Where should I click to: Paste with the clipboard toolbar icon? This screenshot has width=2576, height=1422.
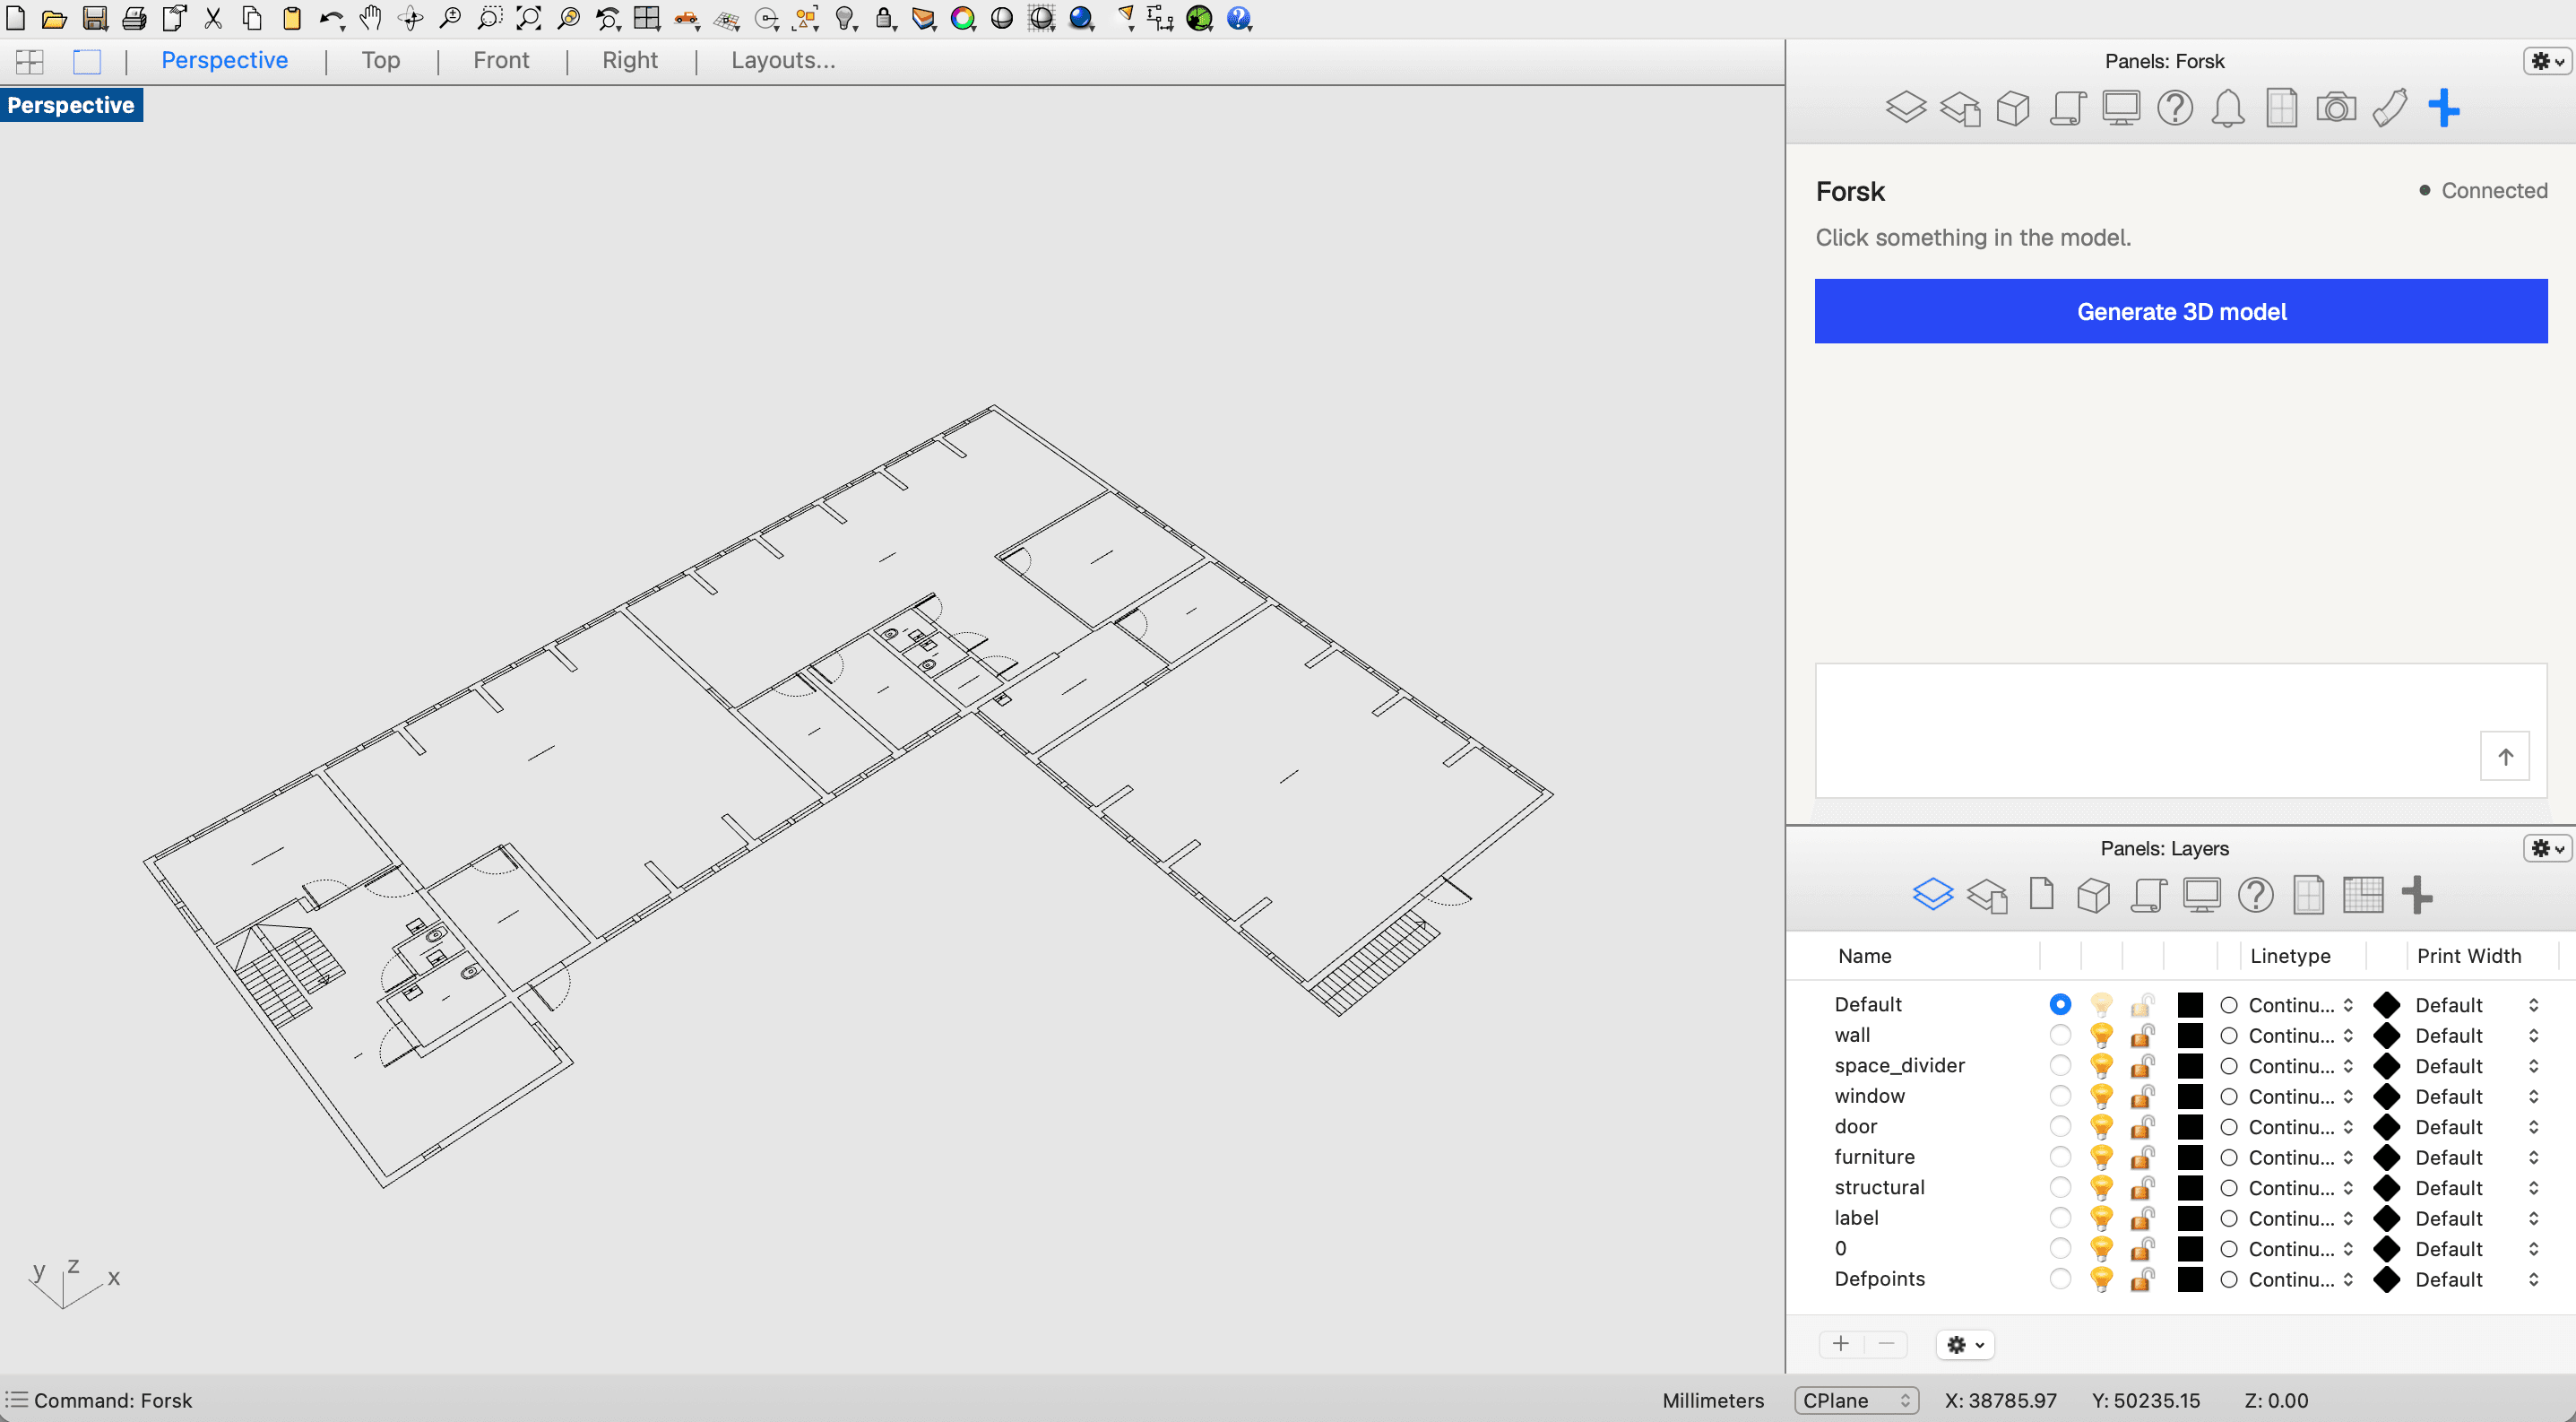pos(291,18)
